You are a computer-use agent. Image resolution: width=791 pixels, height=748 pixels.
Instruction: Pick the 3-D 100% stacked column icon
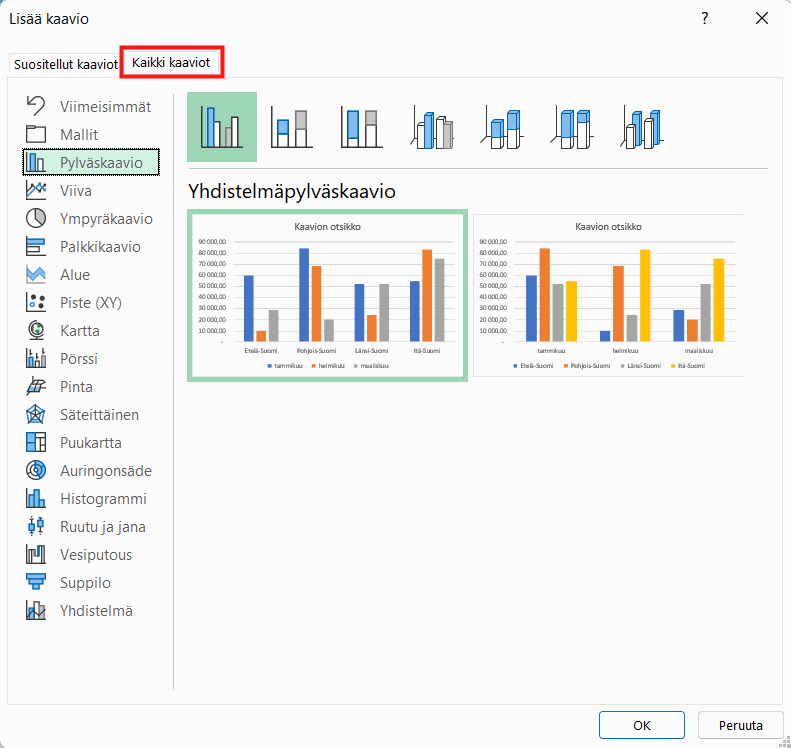pyautogui.click(x=572, y=127)
